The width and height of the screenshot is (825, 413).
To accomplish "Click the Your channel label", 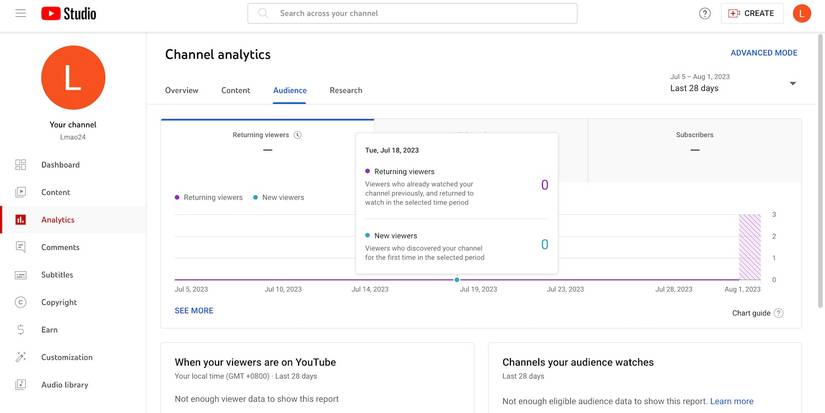I will (x=73, y=125).
